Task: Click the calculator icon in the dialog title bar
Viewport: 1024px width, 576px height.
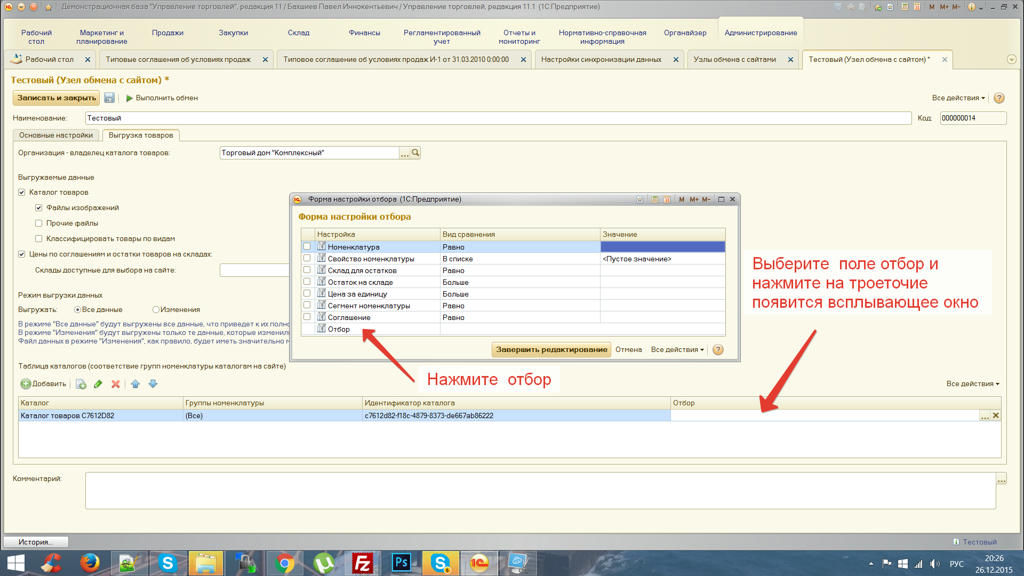Action: coord(654,199)
